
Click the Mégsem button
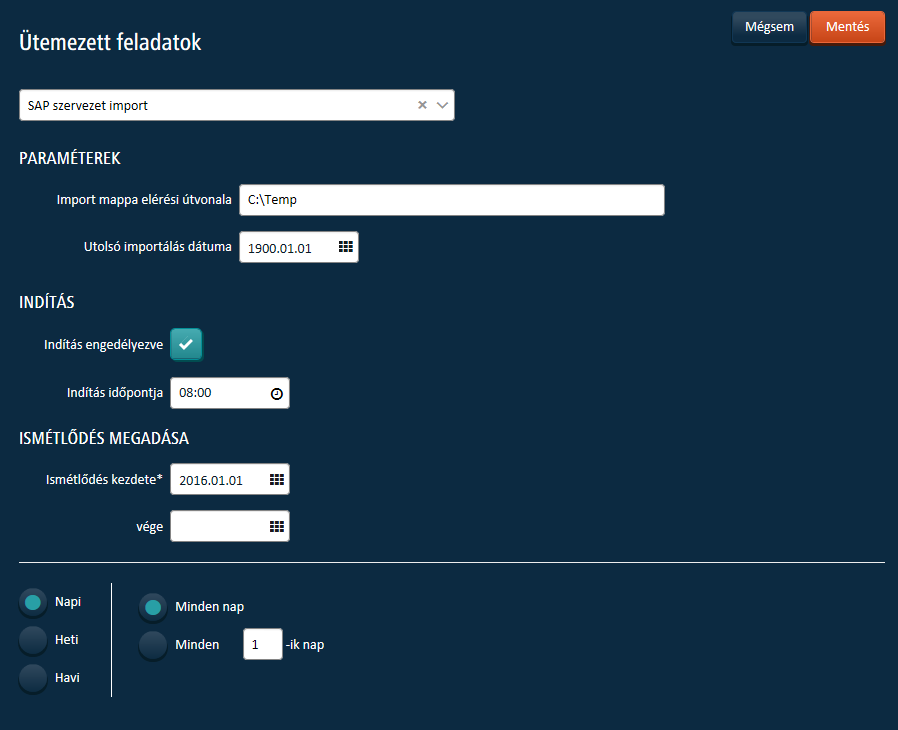769,27
